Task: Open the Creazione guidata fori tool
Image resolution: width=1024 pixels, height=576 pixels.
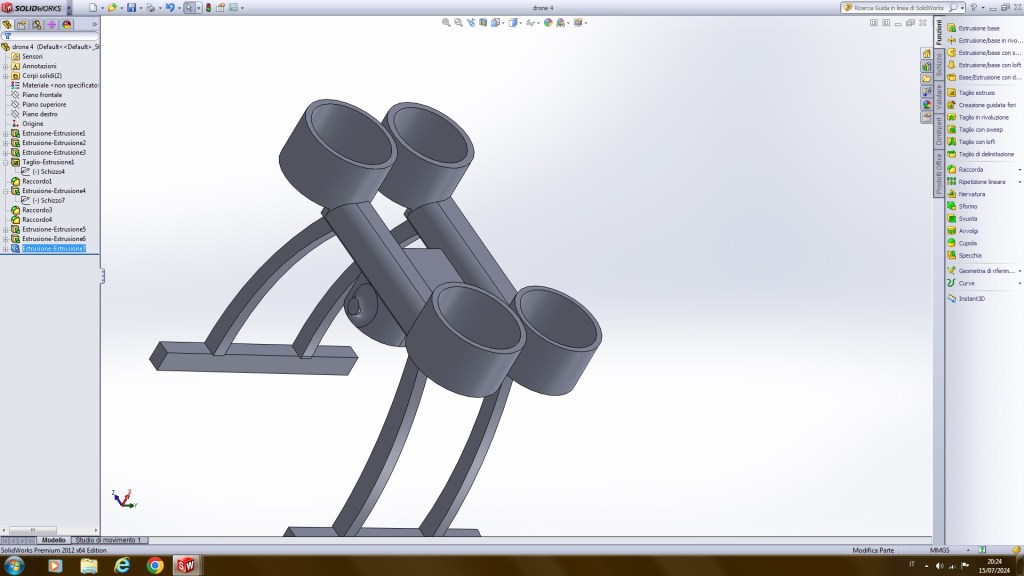Action: click(986, 105)
